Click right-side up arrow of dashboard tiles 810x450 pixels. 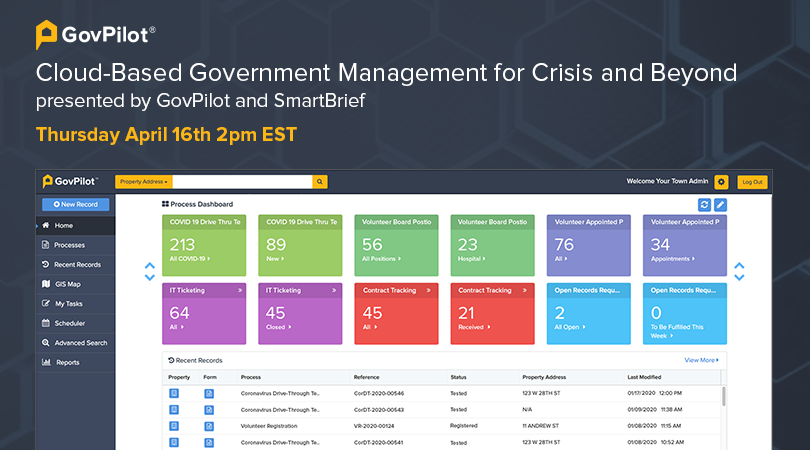(739, 266)
